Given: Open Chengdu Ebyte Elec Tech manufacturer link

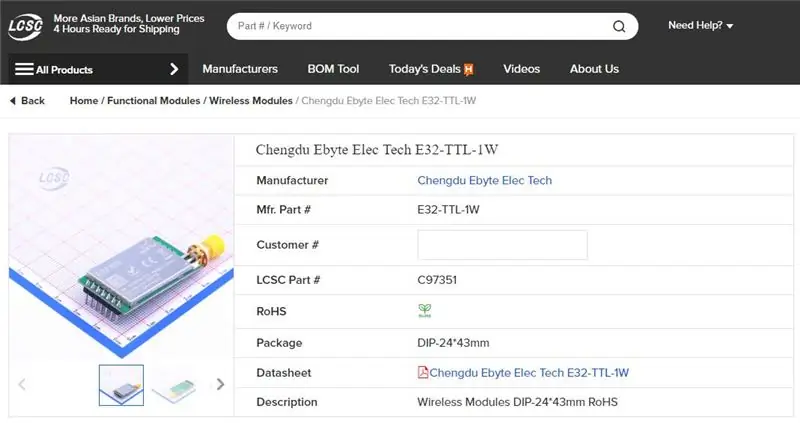Looking at the screenshot, I should (485, 181).
